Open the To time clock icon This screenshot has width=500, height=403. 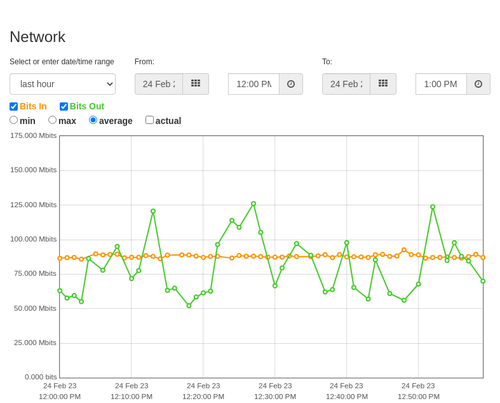(x=478, y=84)
